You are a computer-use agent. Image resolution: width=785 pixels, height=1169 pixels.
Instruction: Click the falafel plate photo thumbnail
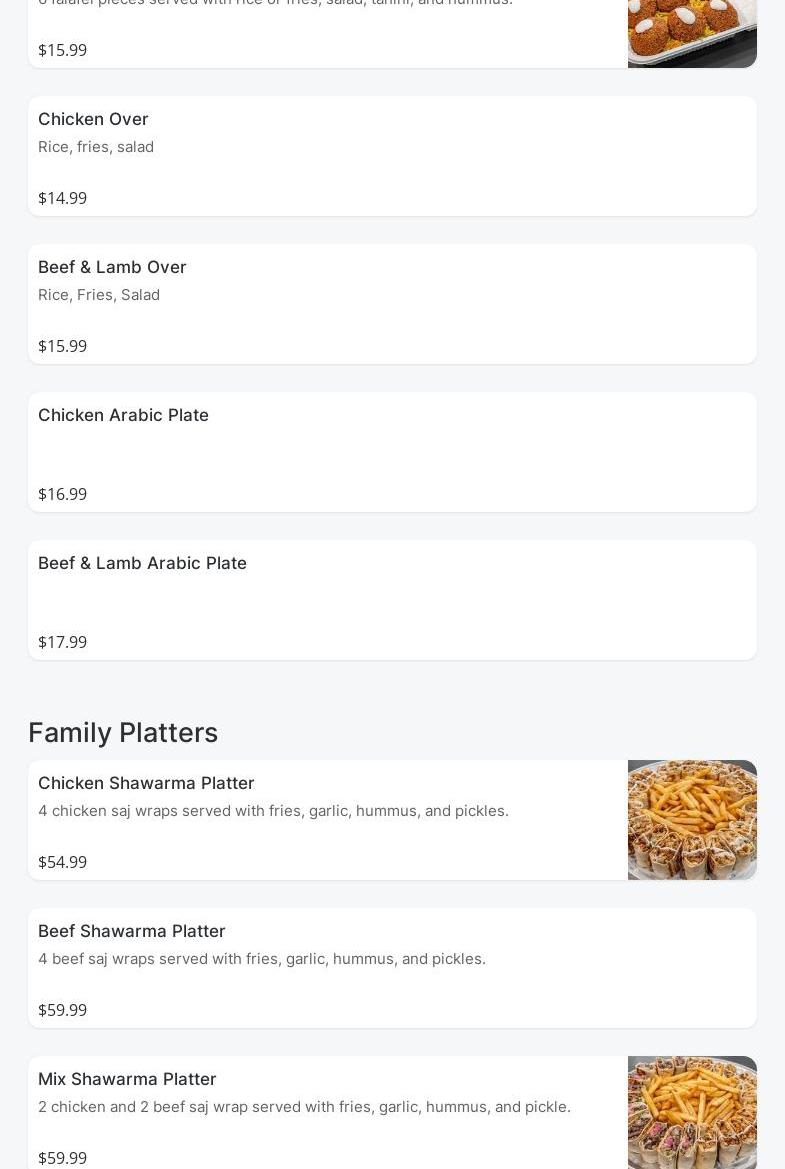tap(692, 34)
